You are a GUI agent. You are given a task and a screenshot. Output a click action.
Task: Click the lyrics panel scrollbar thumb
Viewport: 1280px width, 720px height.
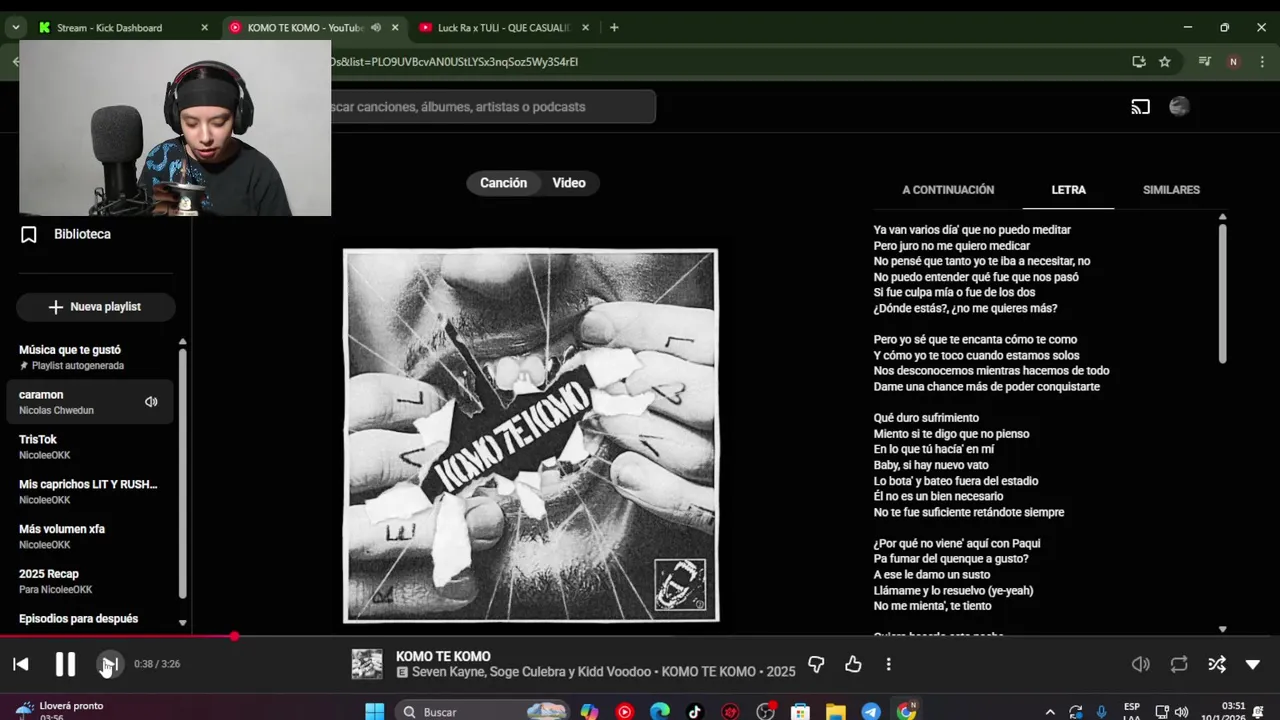pyautogui.click(x=1222, y=294)
